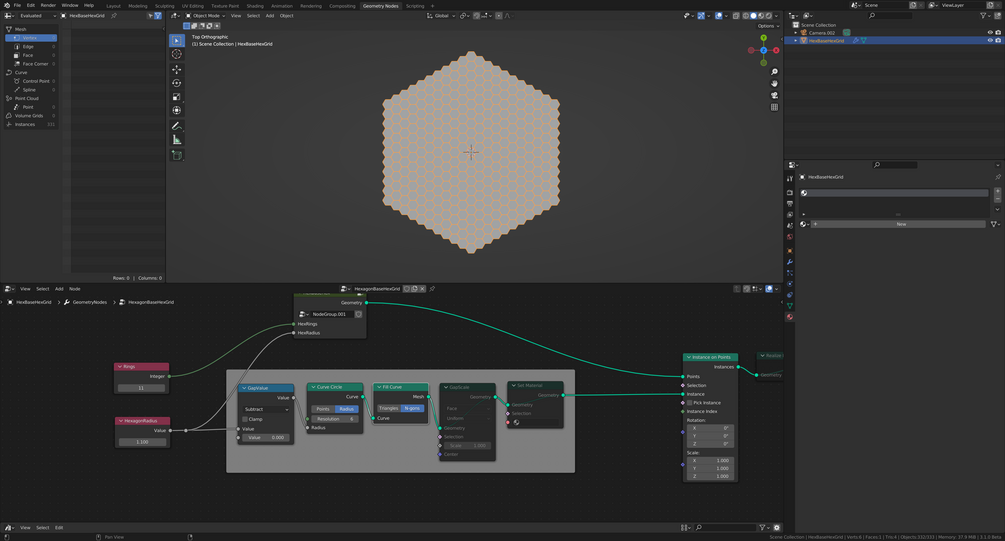Activate the Select Box tool
The image size is (1005, 541).
coord(177,40)
